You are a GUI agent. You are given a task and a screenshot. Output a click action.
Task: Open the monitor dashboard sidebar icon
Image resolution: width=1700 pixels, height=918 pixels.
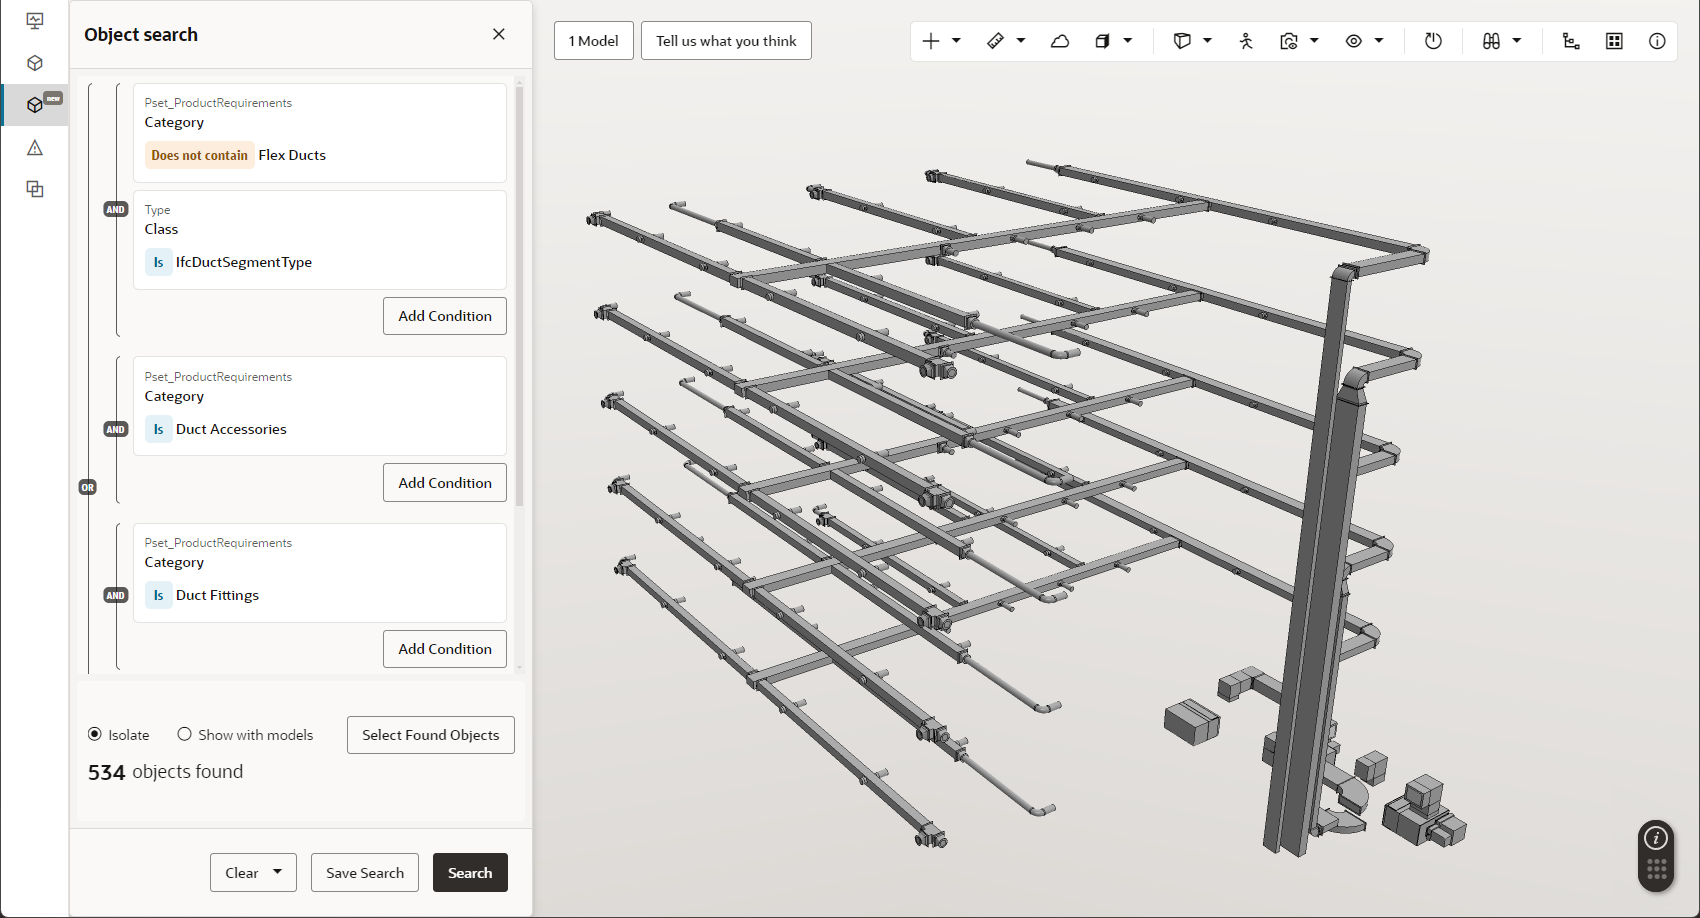point(35,21)
